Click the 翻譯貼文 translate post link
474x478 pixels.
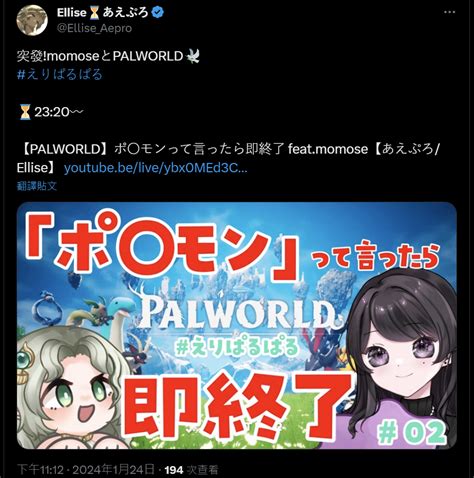37,186
